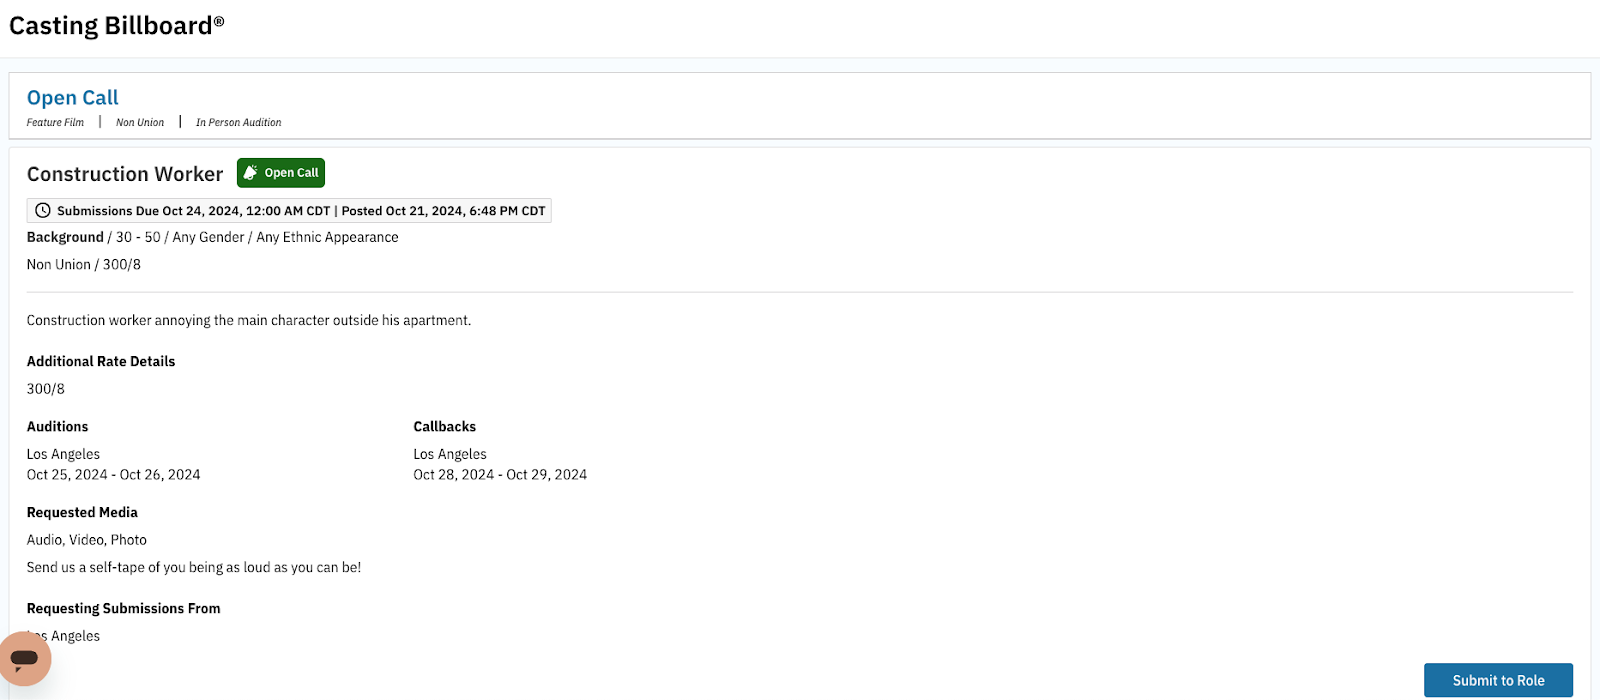Click the Requesting Submissions From heading
Screen dimensions: 1600x700
[123, 609]
